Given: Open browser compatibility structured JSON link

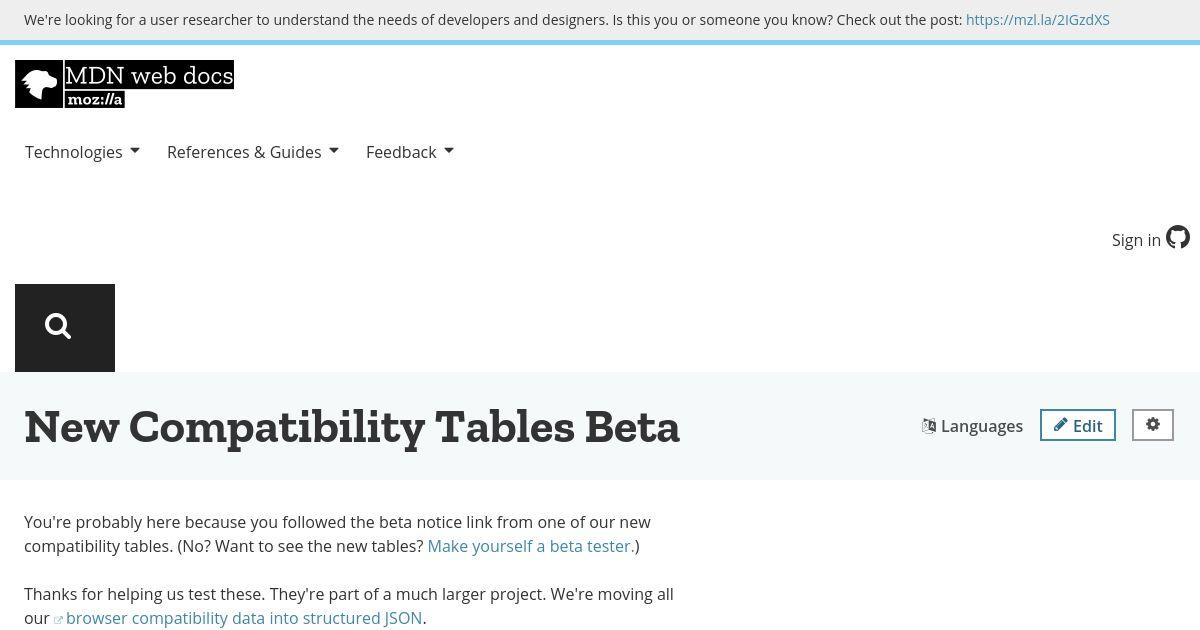Looking at the screenshot, I should pos(244,618).
